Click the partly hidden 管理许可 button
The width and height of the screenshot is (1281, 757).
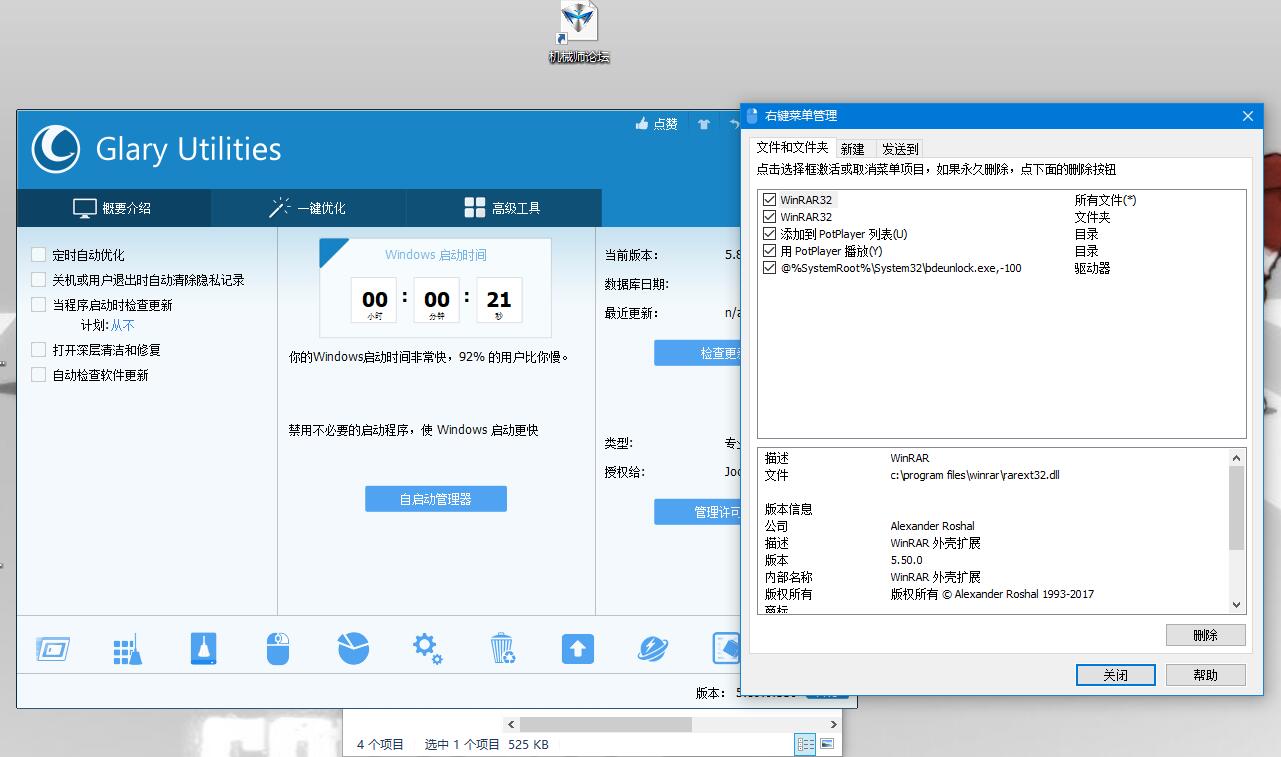(x=698, y=512)
